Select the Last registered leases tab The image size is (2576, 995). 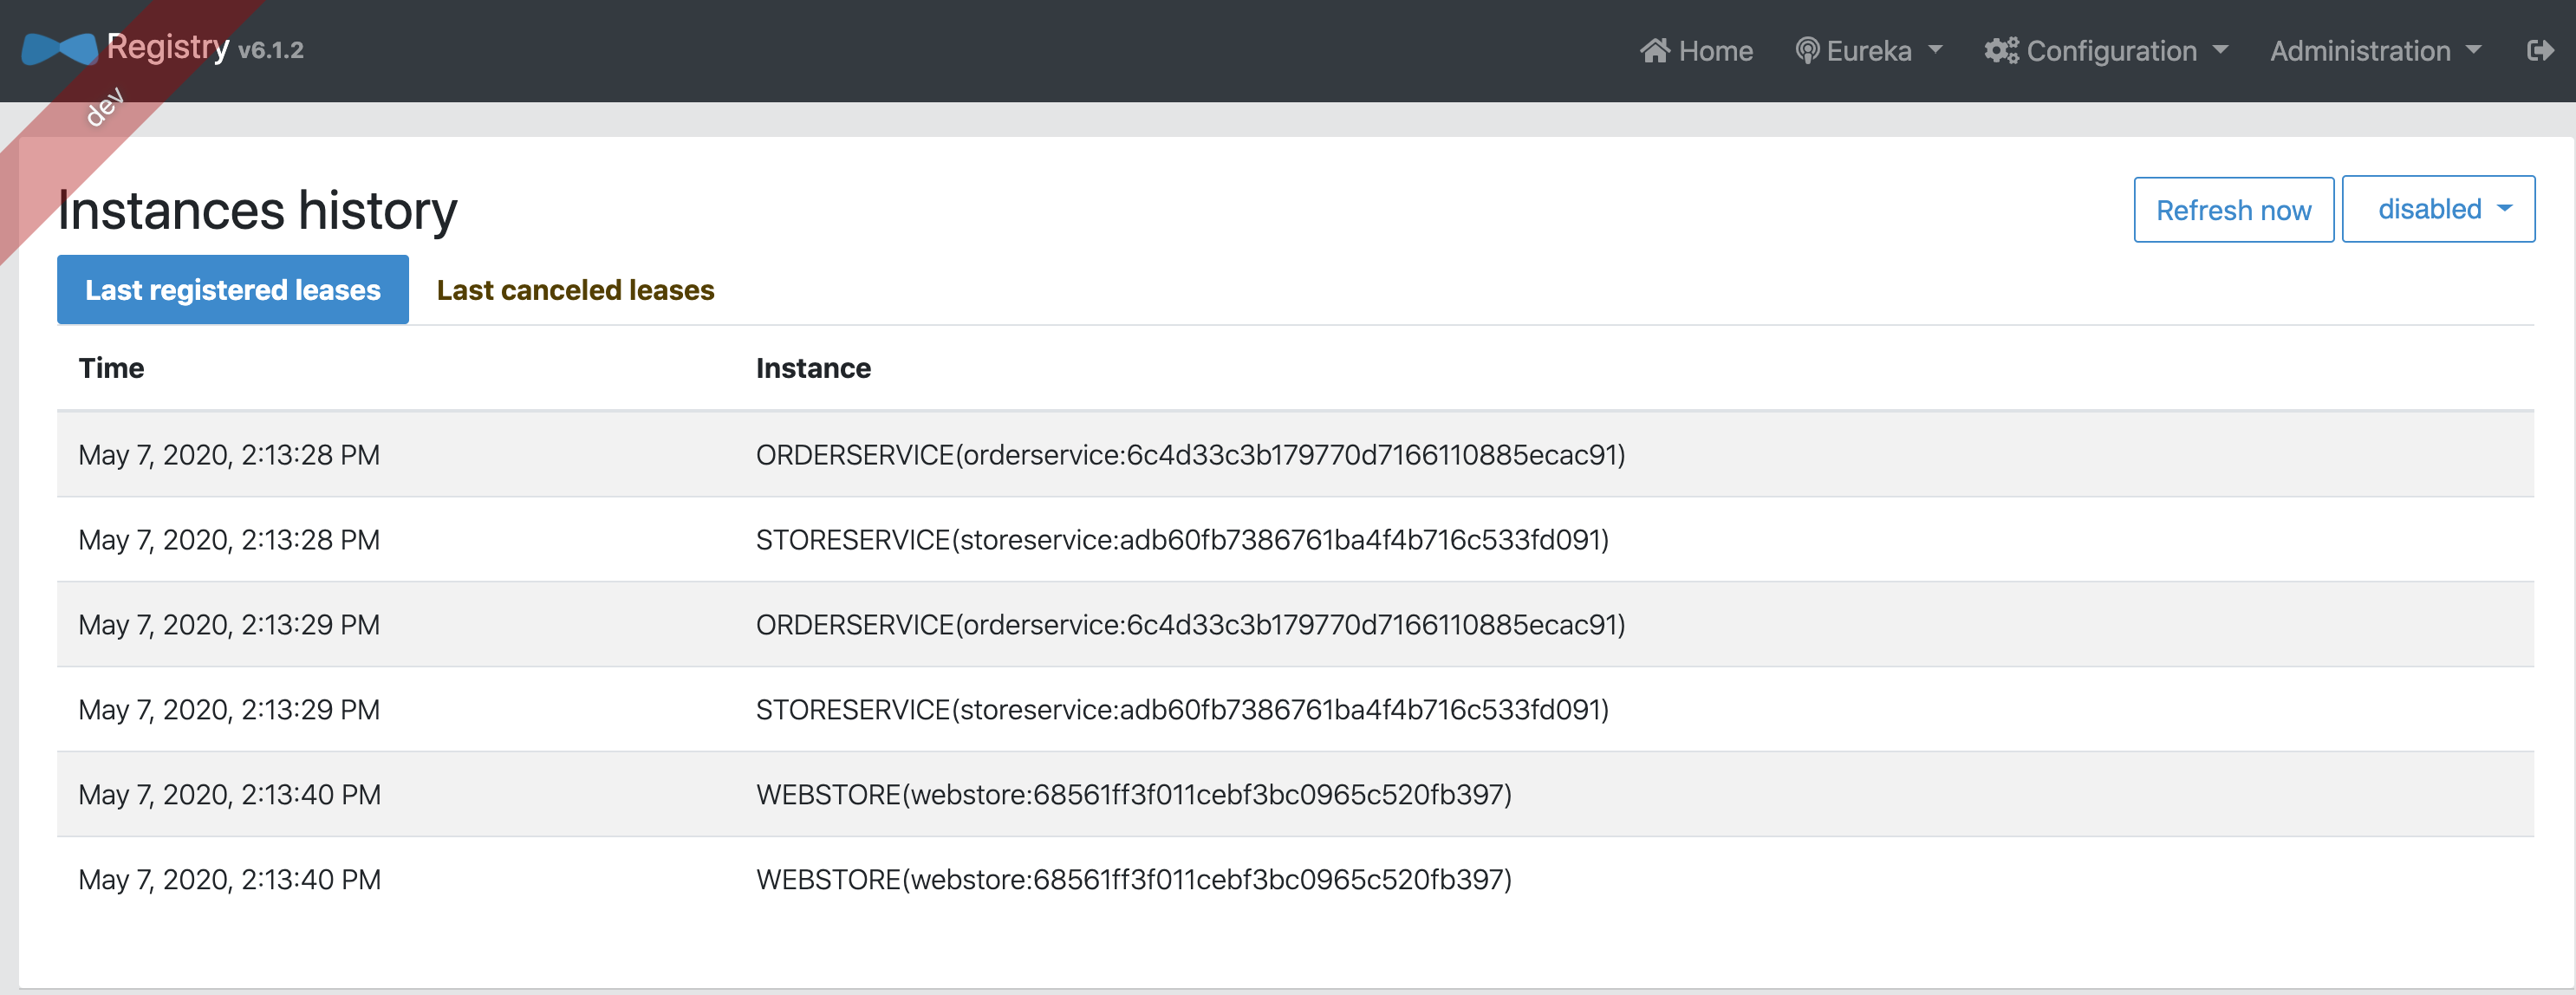coord(232,290)
